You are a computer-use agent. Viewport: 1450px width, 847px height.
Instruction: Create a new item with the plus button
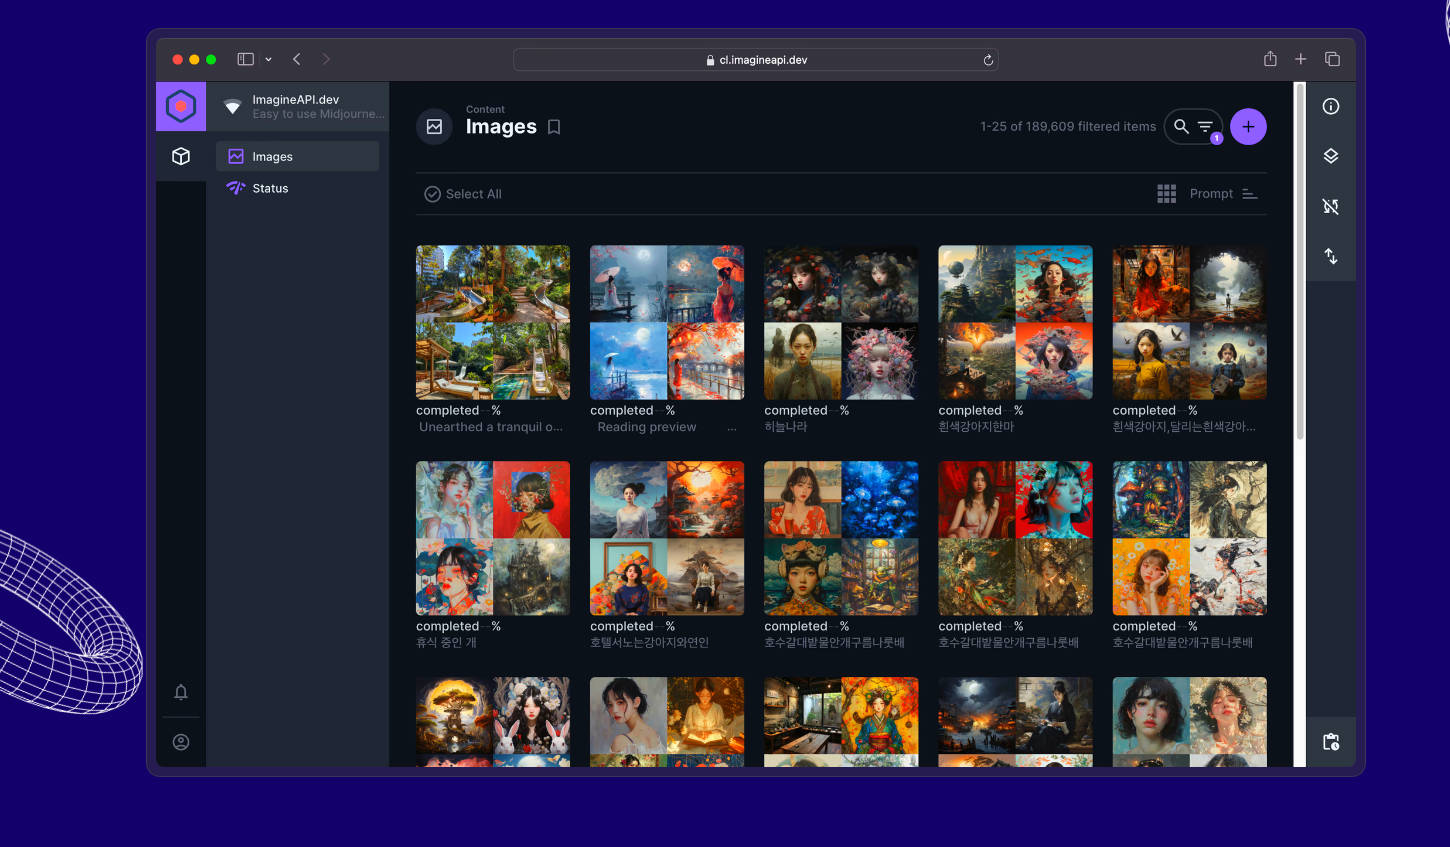(x=1248, y=126)
